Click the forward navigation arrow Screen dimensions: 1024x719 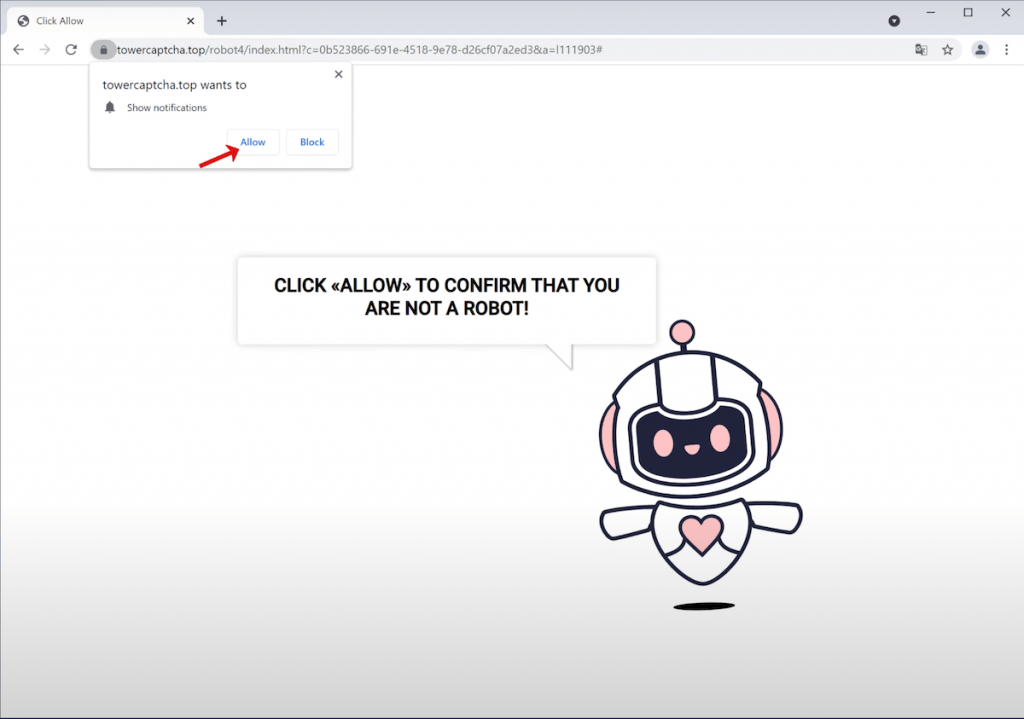(44, 48)
